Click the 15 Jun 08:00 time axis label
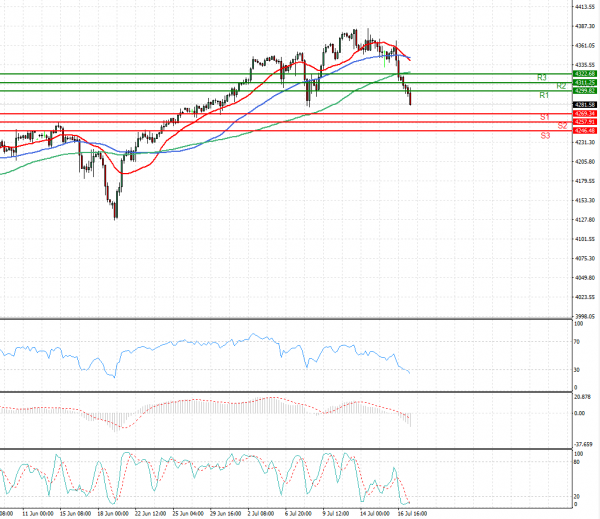The width and height of the screenshot is (600, 519). tap(75, 514)
